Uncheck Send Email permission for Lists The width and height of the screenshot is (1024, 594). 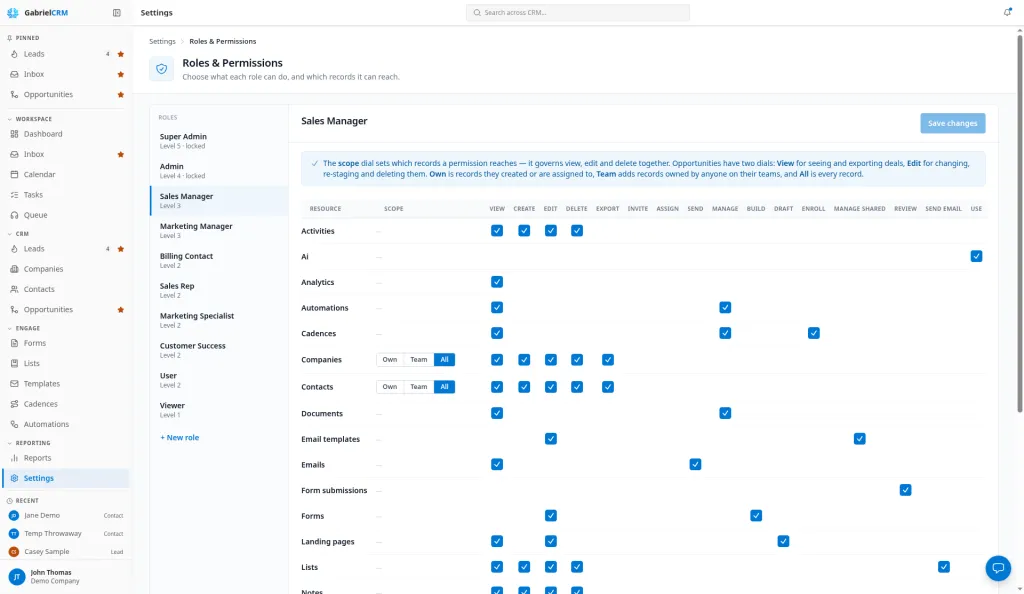[944, 567]
